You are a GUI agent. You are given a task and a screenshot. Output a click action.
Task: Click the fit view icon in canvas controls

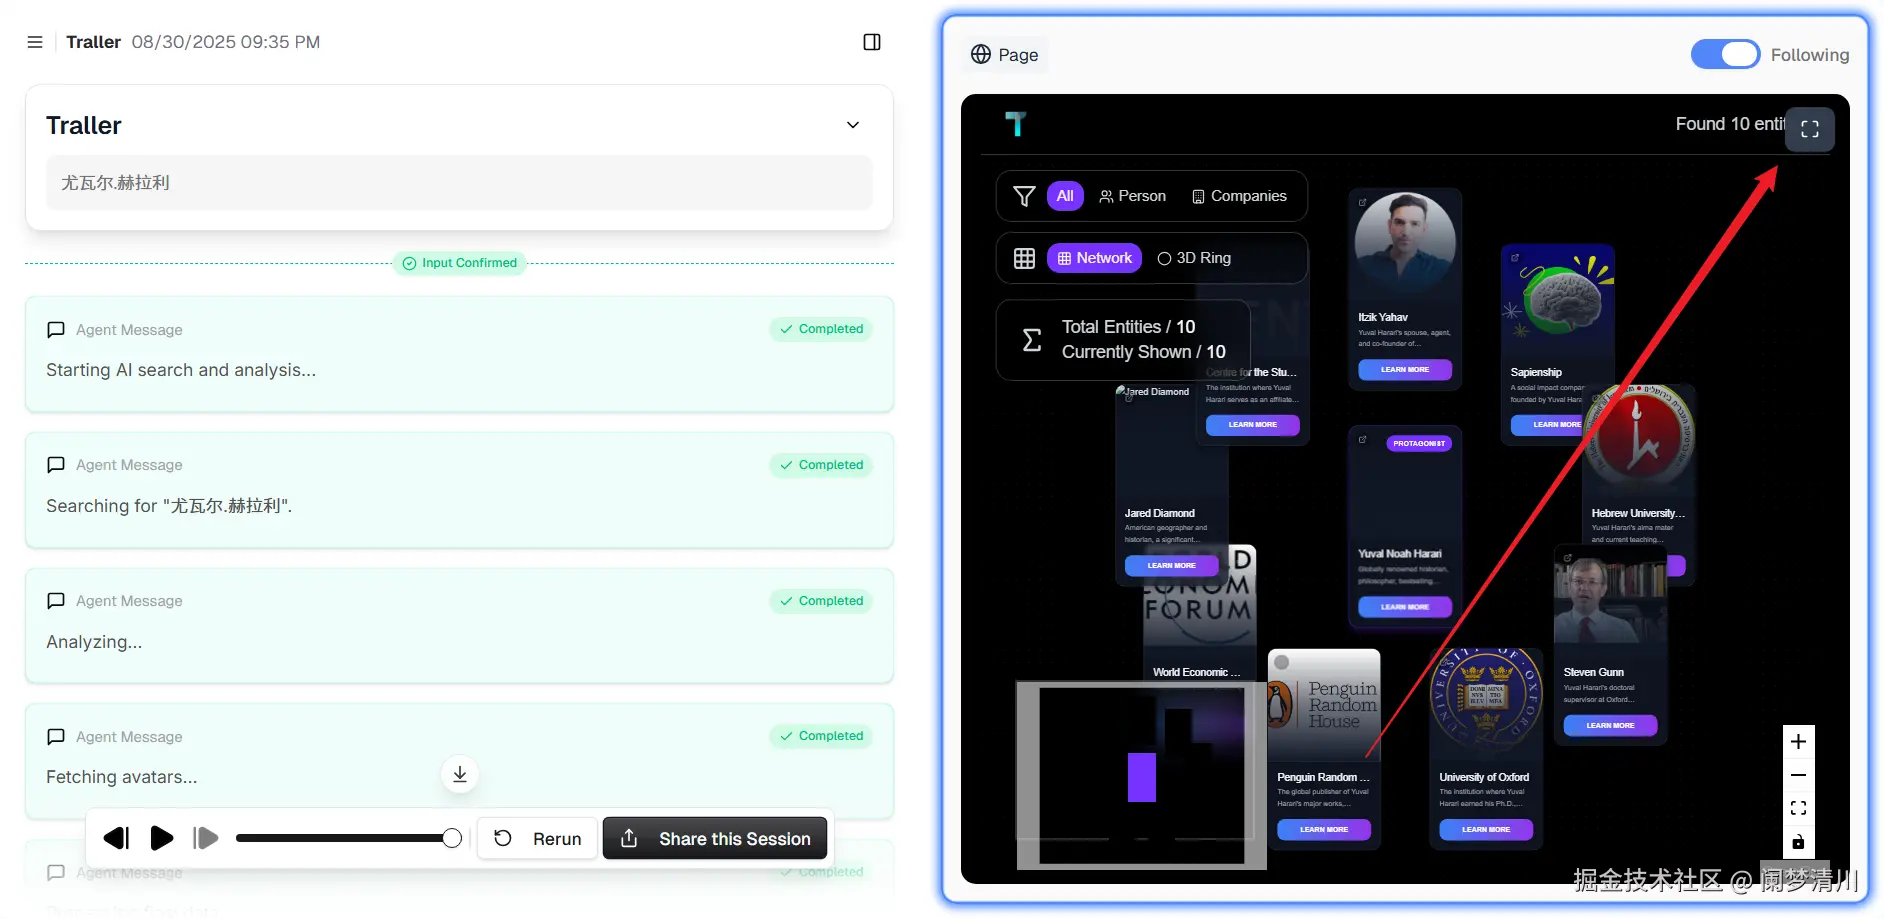point(1798,808)
